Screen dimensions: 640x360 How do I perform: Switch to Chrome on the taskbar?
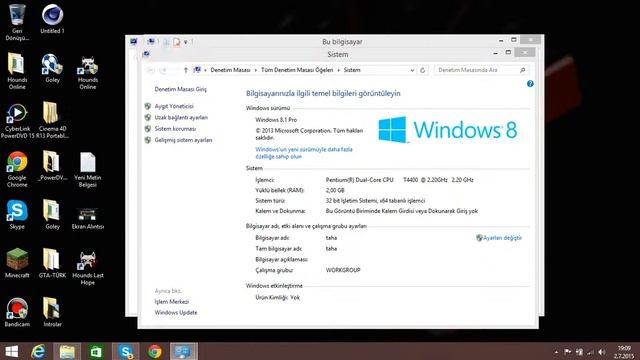(155, 351)
